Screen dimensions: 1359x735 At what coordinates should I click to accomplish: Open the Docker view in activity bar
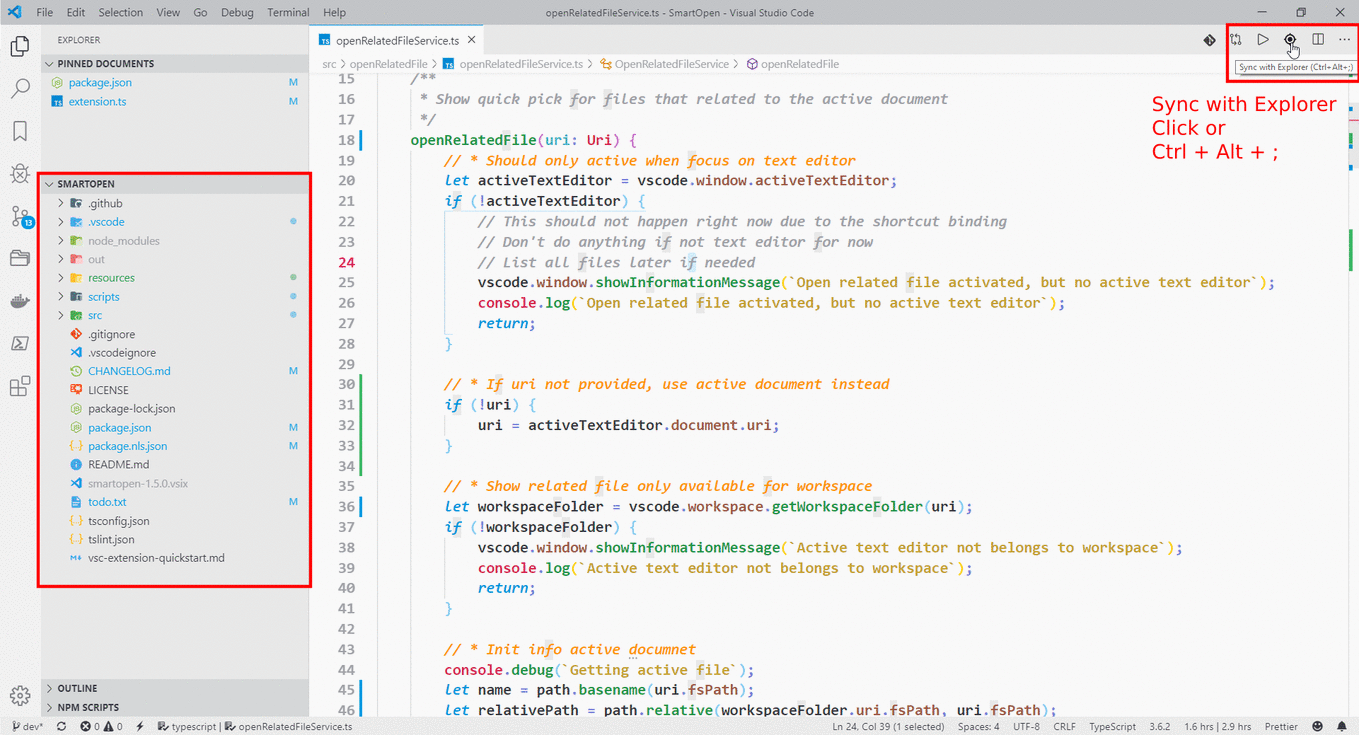19,301
